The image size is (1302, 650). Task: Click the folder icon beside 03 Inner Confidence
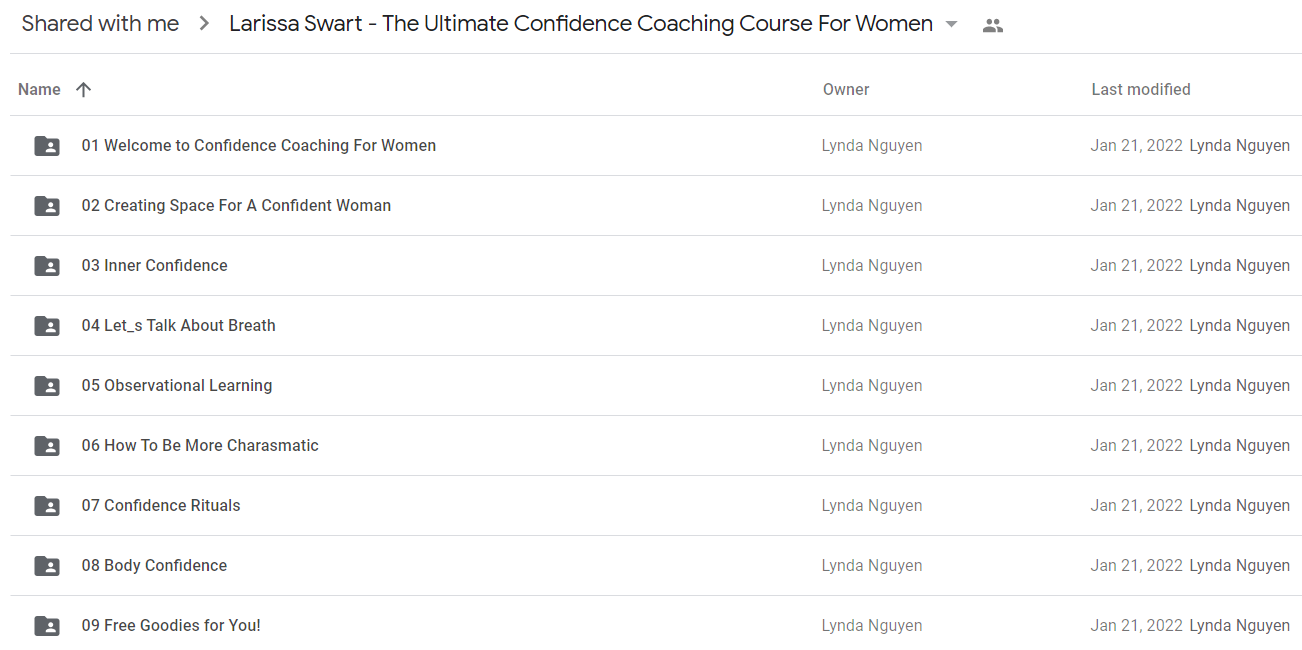(47, 266)
